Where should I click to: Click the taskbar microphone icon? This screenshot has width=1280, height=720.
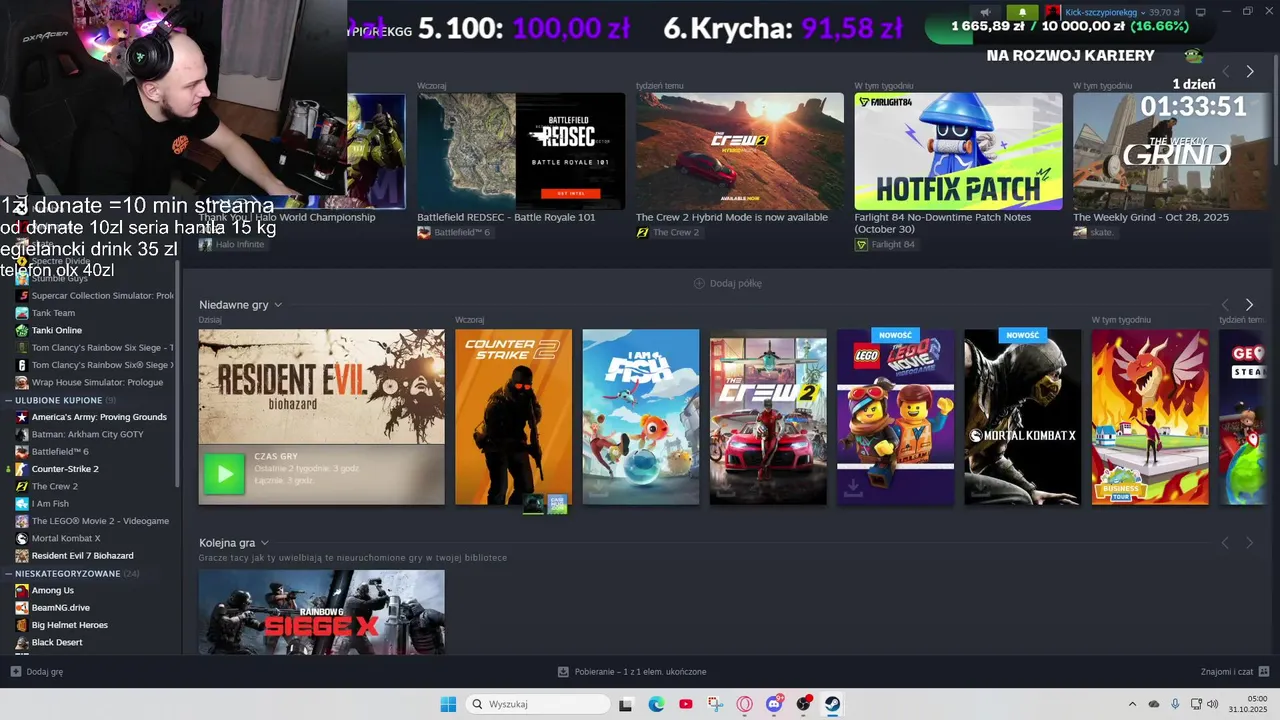pos(1175,704)
